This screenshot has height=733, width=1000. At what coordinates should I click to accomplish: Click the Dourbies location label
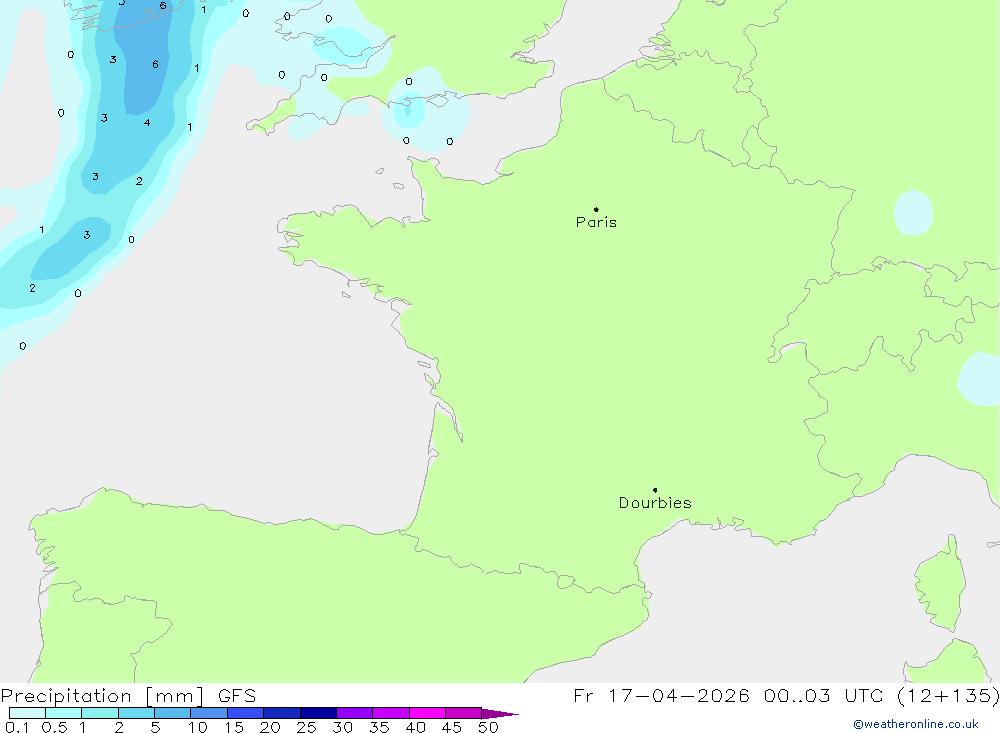[655, 503]
